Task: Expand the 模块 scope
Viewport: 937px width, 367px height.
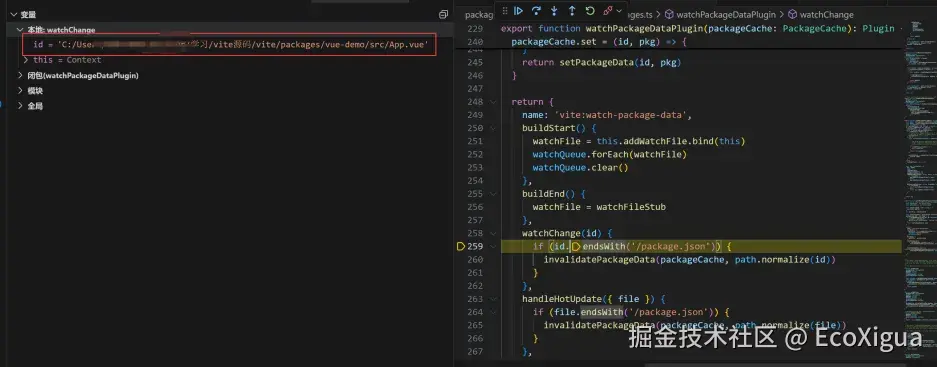Action: tap(20, 91)
